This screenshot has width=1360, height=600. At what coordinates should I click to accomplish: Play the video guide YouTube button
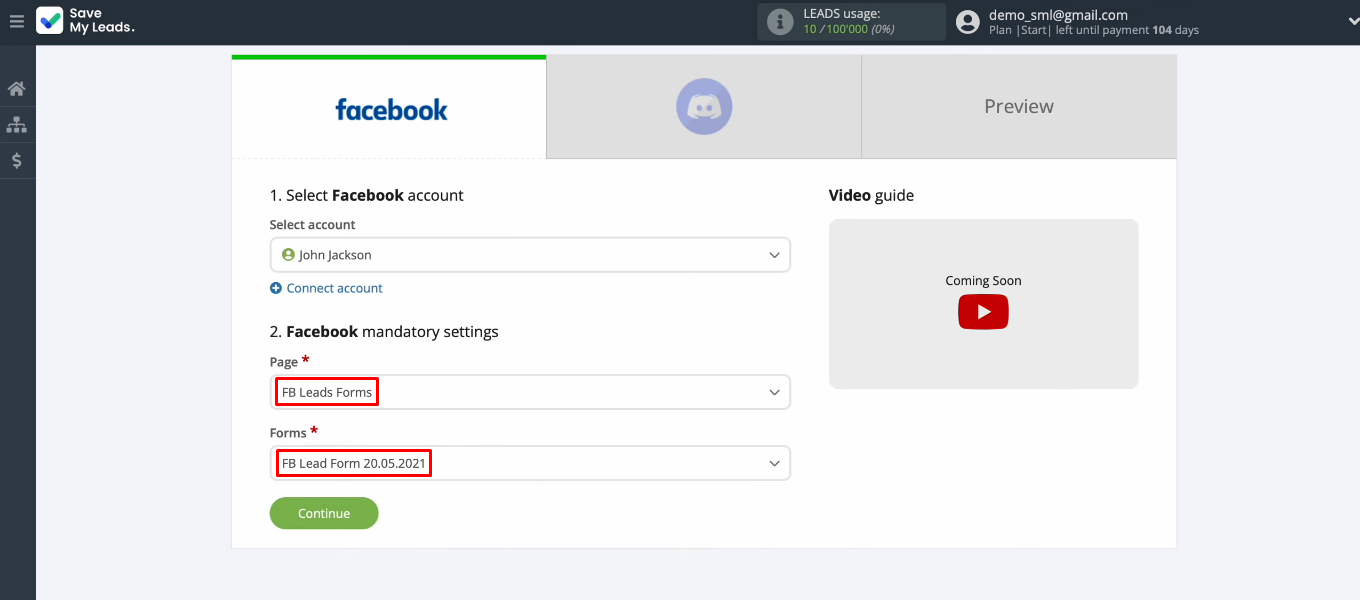pyautogui.click(x=983, y=312)
